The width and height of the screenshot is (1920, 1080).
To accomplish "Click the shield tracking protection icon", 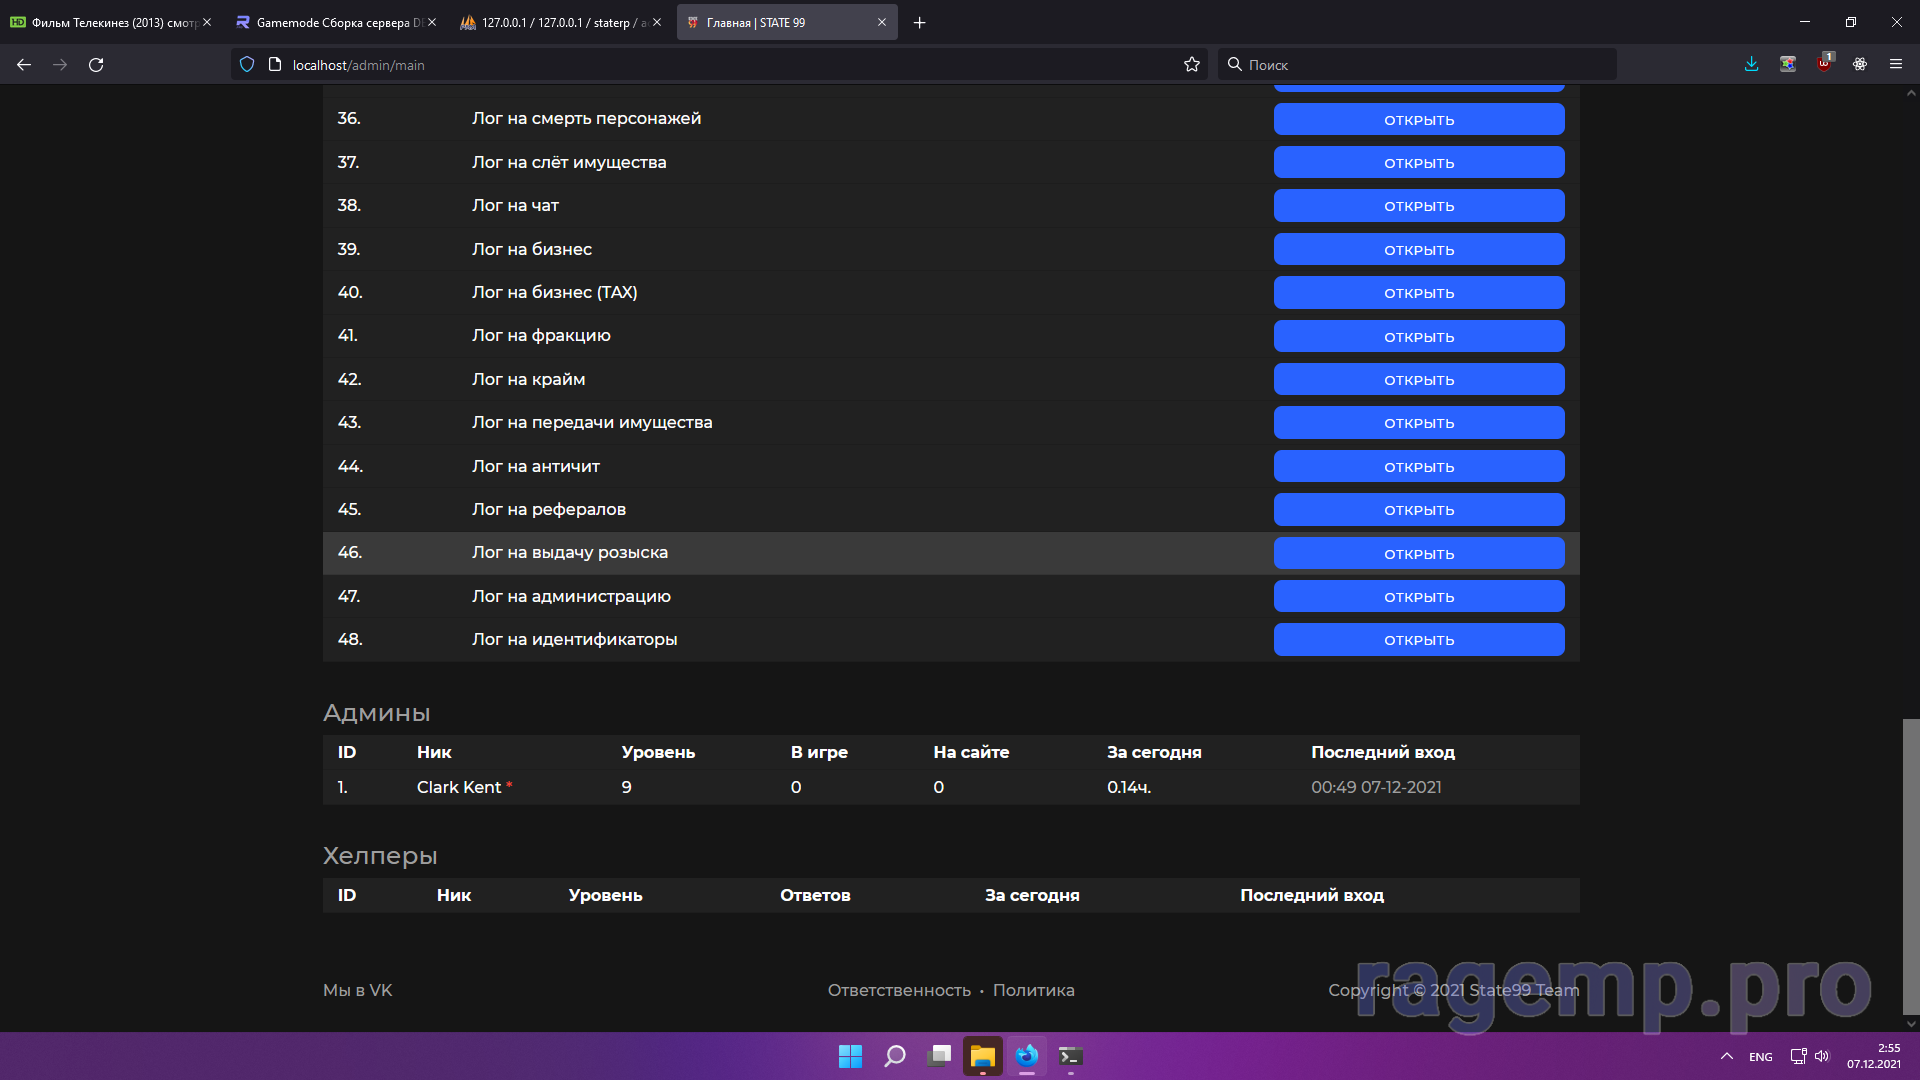I will click(247, 65).
